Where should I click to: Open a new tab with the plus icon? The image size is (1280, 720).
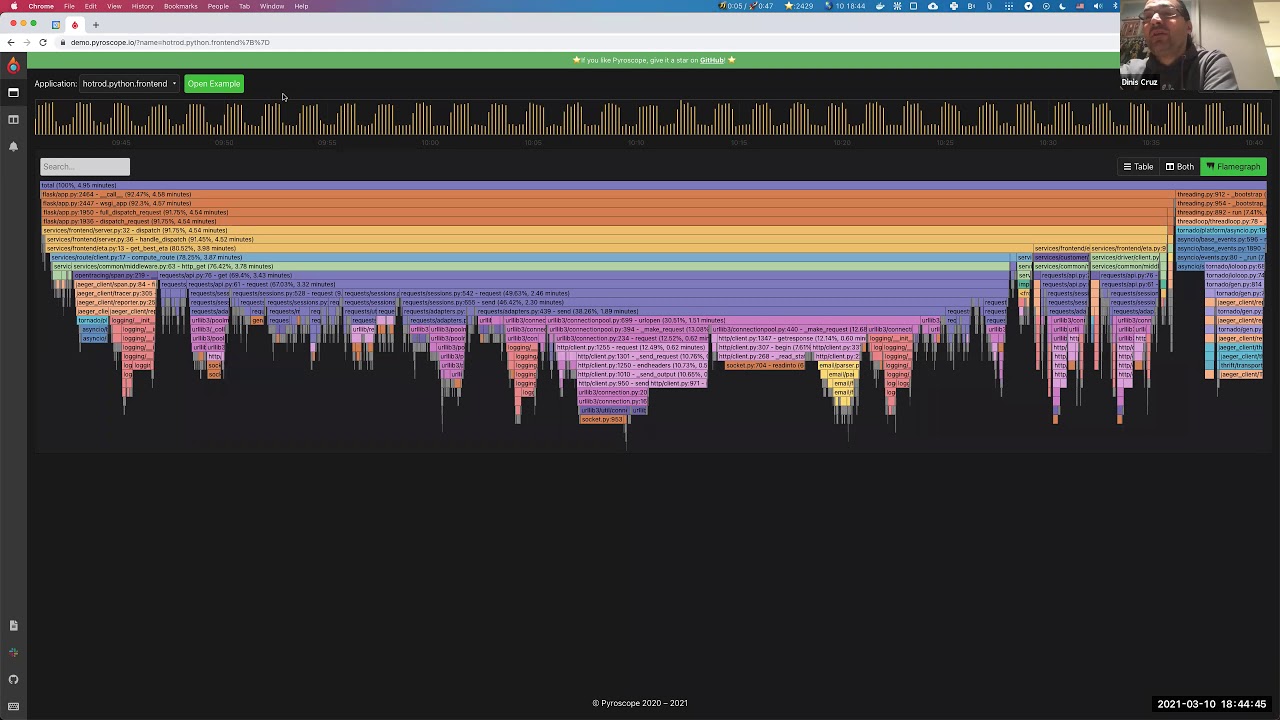(x=96, y=24)
